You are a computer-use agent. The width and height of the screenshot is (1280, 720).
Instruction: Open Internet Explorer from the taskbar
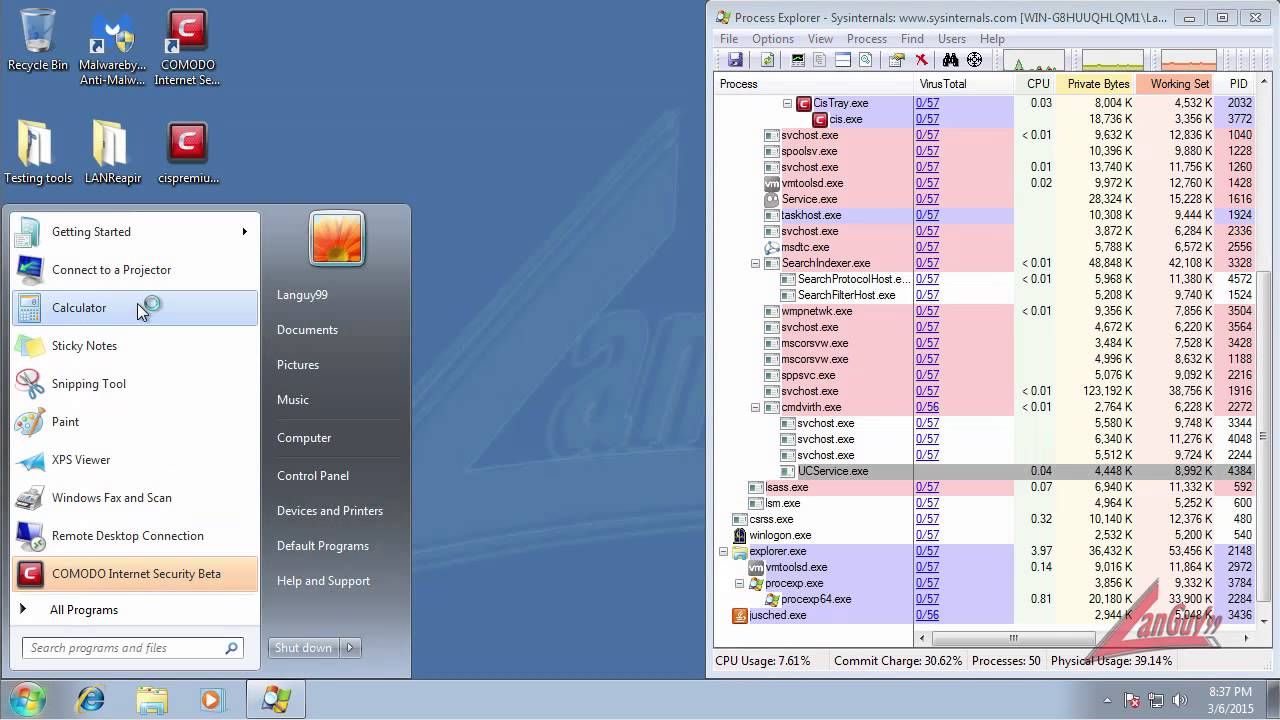tap(90, 699)
